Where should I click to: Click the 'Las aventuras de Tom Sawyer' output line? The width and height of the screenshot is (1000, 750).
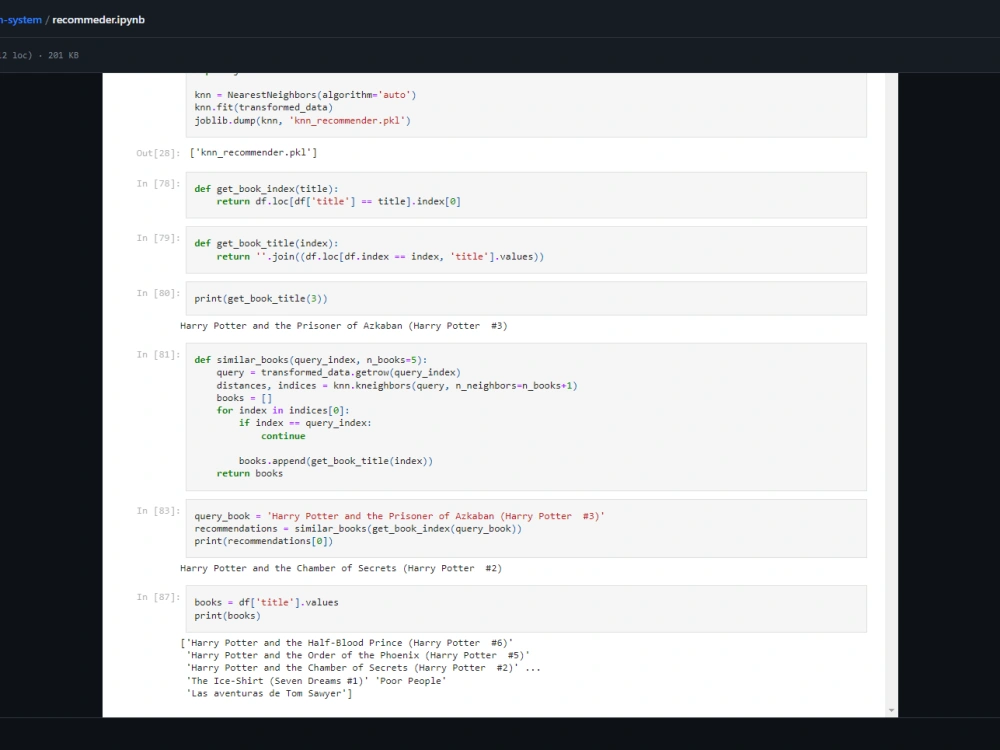[269, 694]
